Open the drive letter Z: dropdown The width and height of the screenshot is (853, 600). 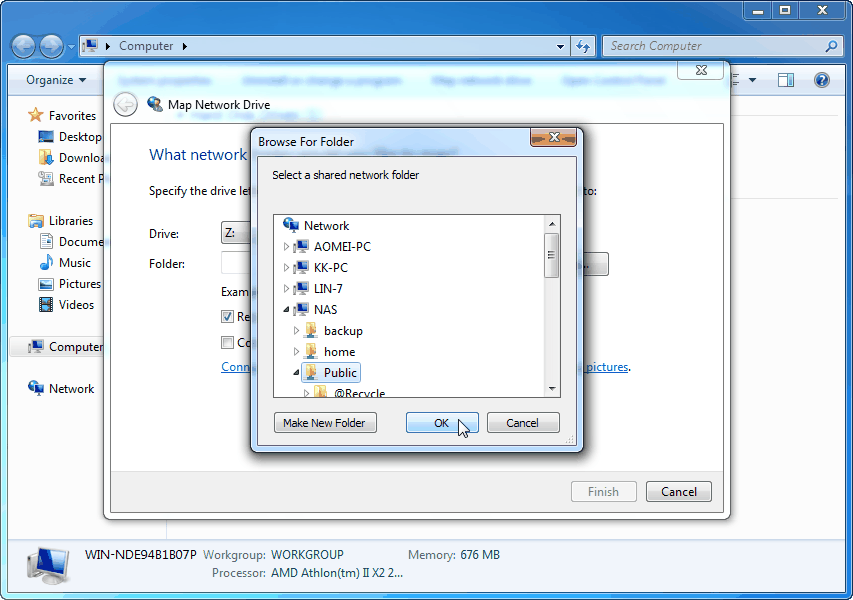237,232
